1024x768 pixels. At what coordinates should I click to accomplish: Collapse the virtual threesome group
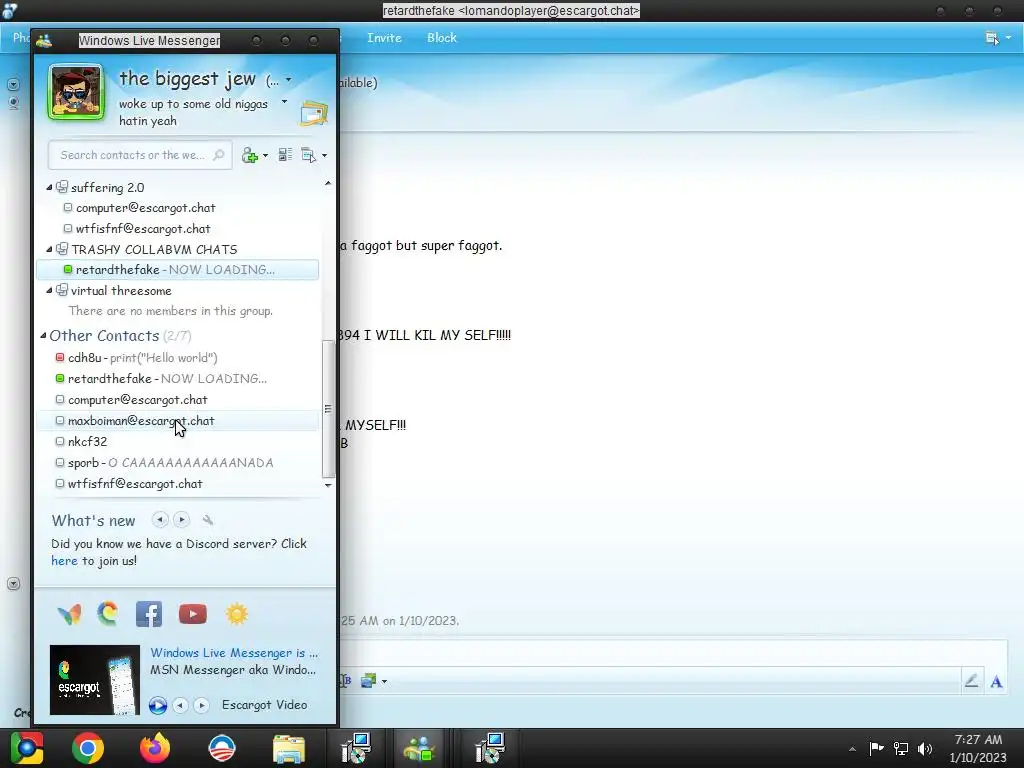click(x=49, y=291)
